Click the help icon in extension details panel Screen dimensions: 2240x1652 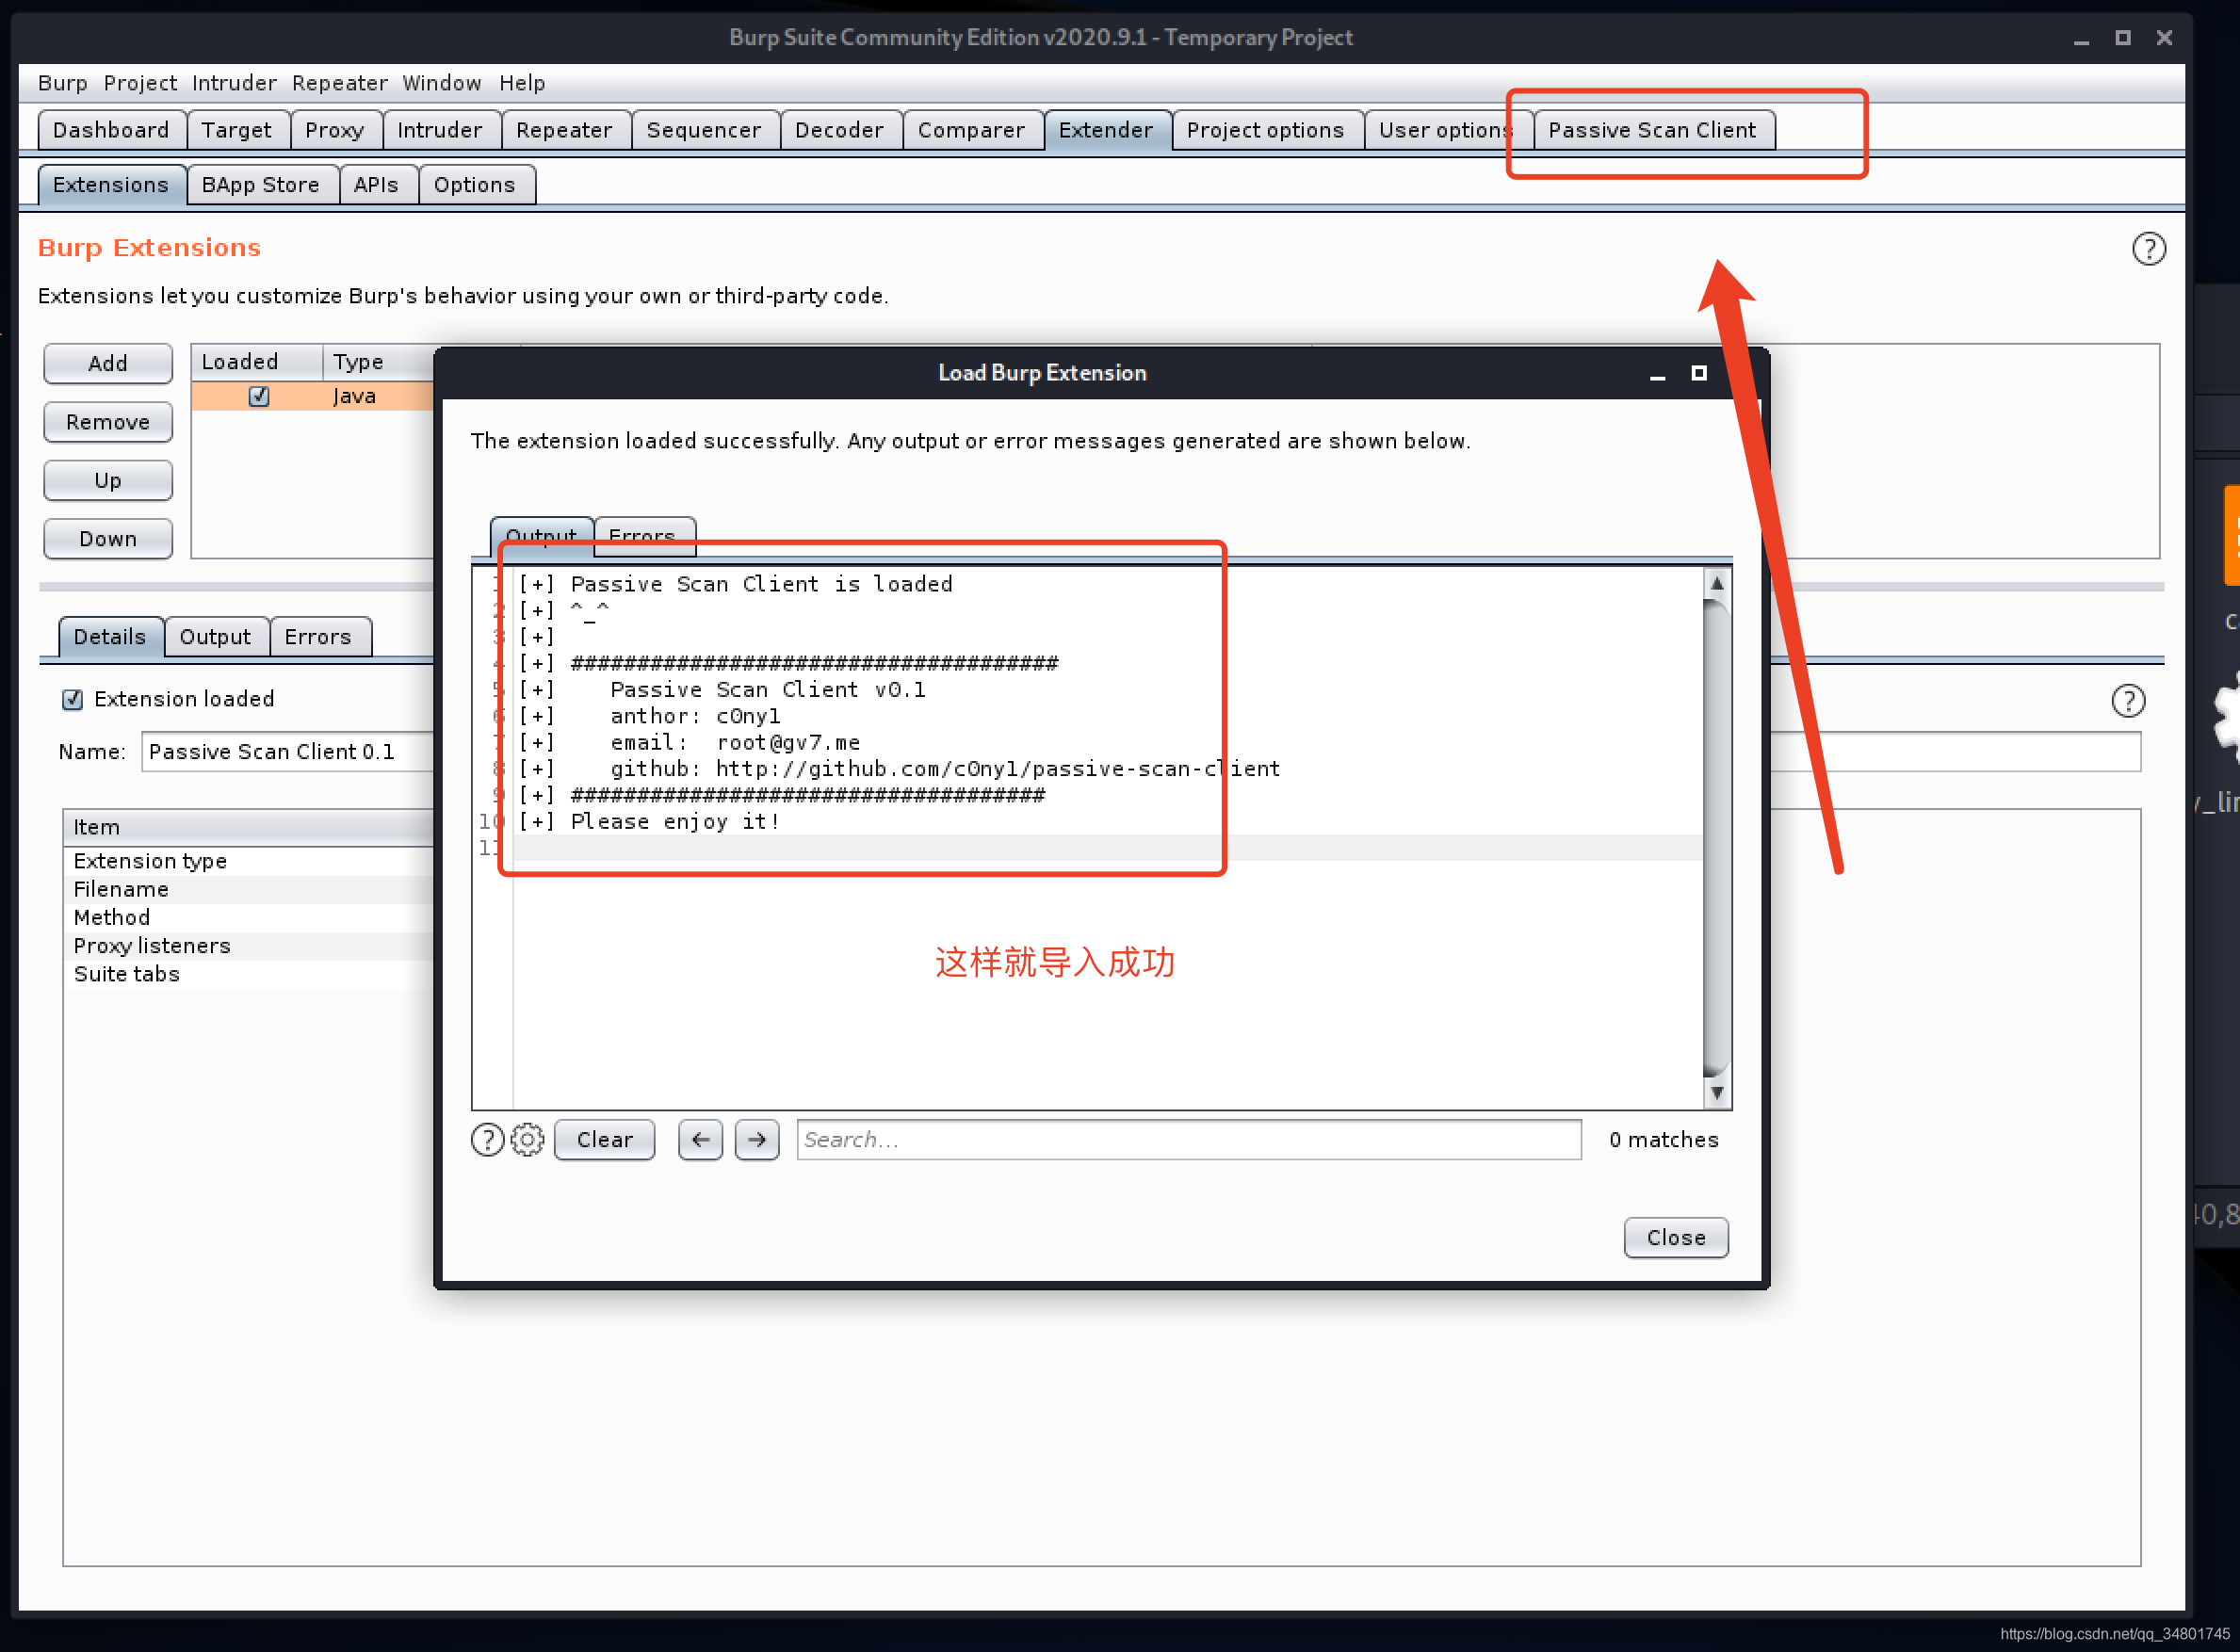pyautogui.click(x=2128, y=700)
